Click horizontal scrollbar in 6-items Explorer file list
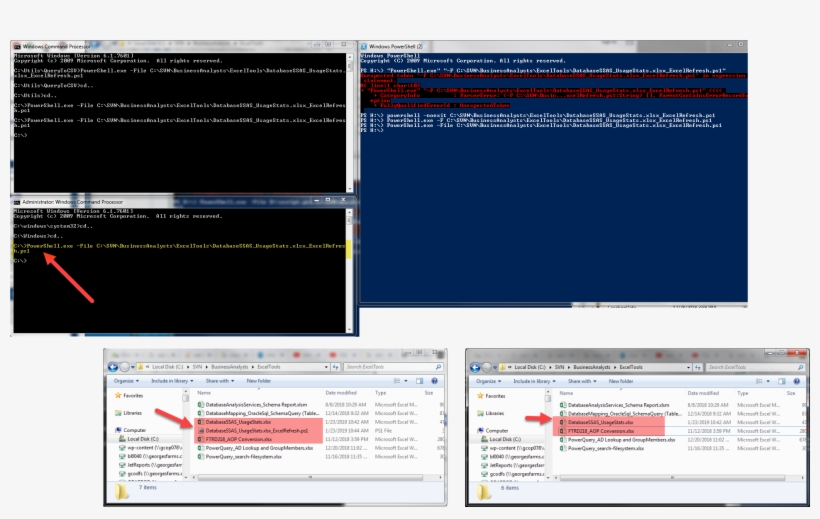The height and width of the screenshot is (519, 820). tap(672, 478)
